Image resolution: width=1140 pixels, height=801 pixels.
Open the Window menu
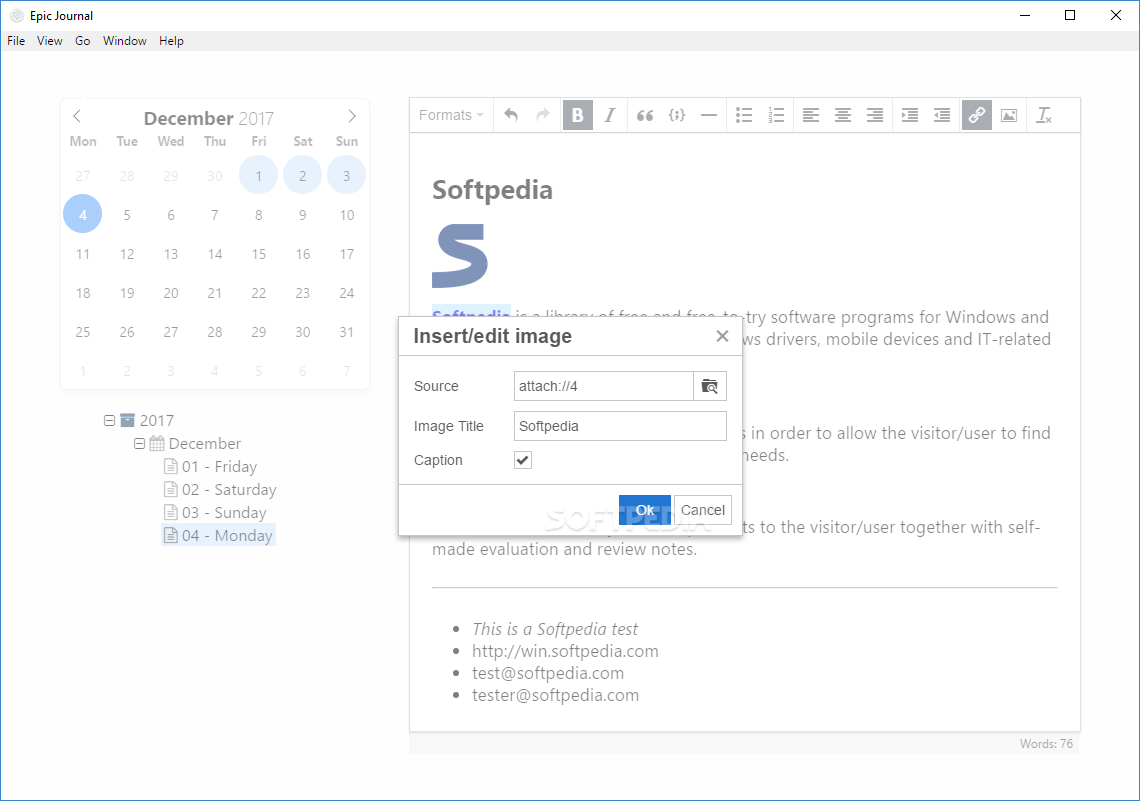point(124,41)
